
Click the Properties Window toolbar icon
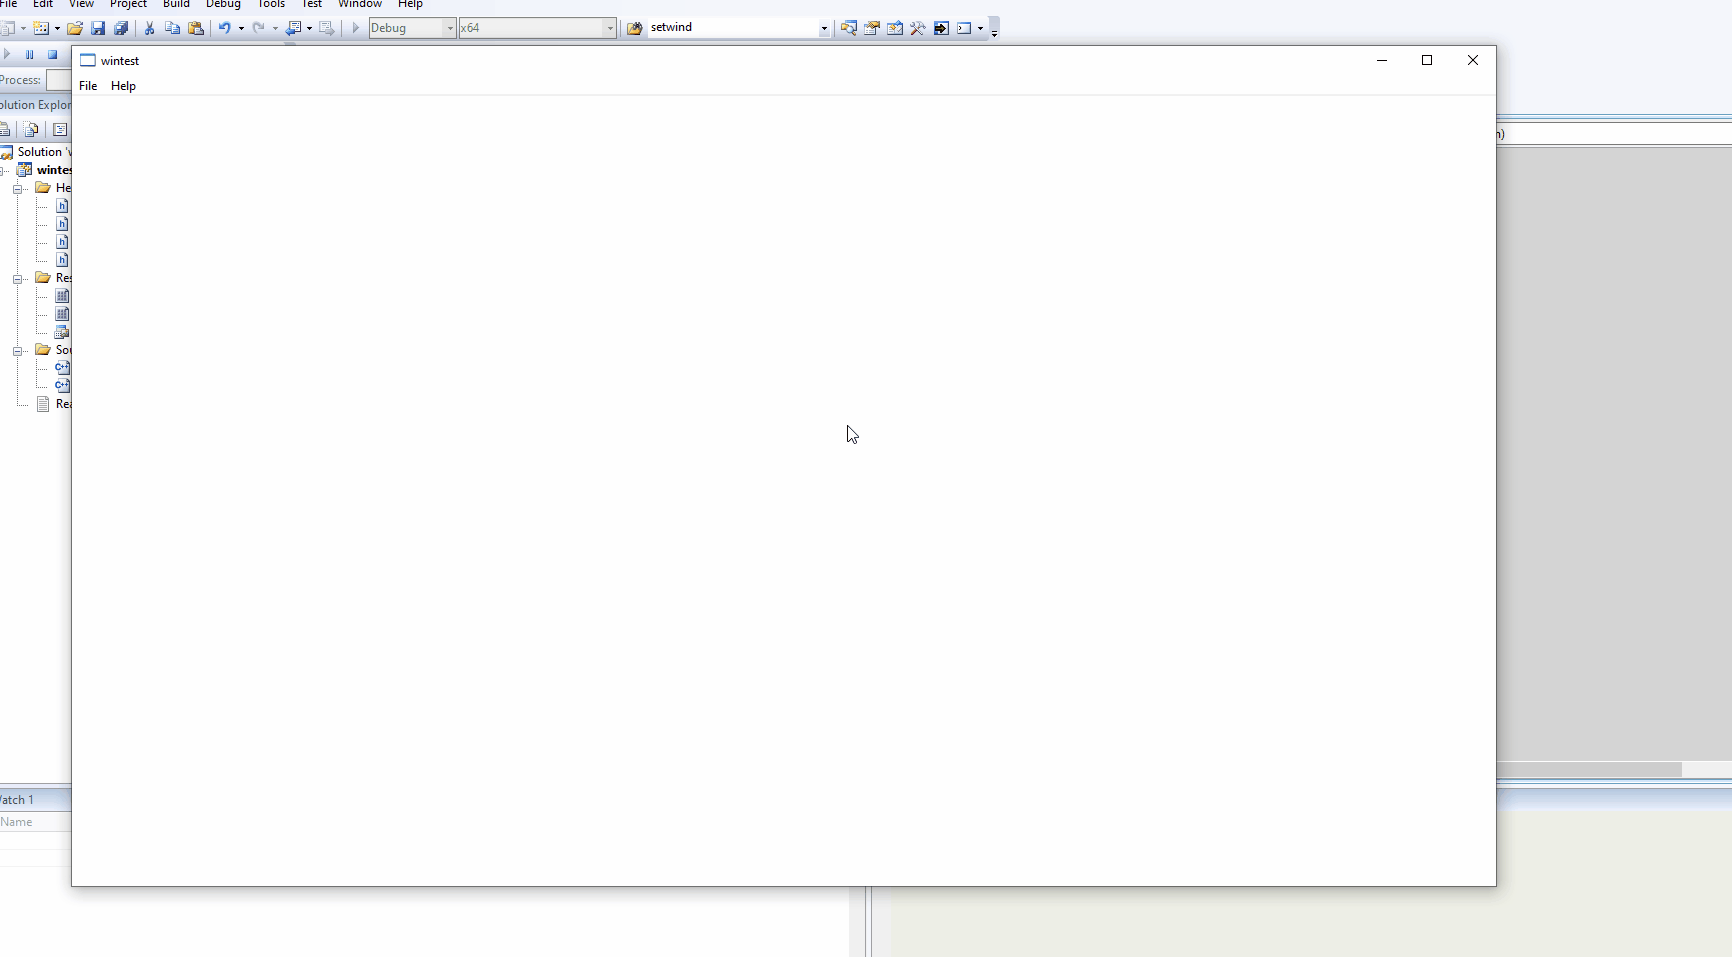[x=872, y=28]
